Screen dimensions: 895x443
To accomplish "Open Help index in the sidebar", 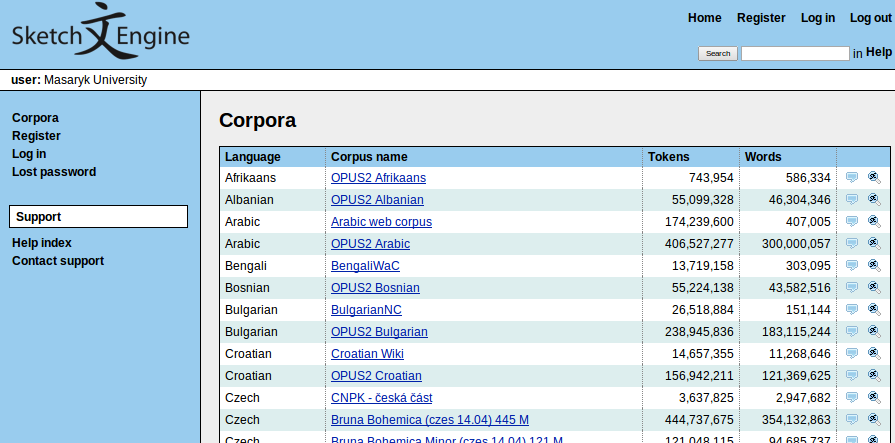I will [x=42, y=243].
